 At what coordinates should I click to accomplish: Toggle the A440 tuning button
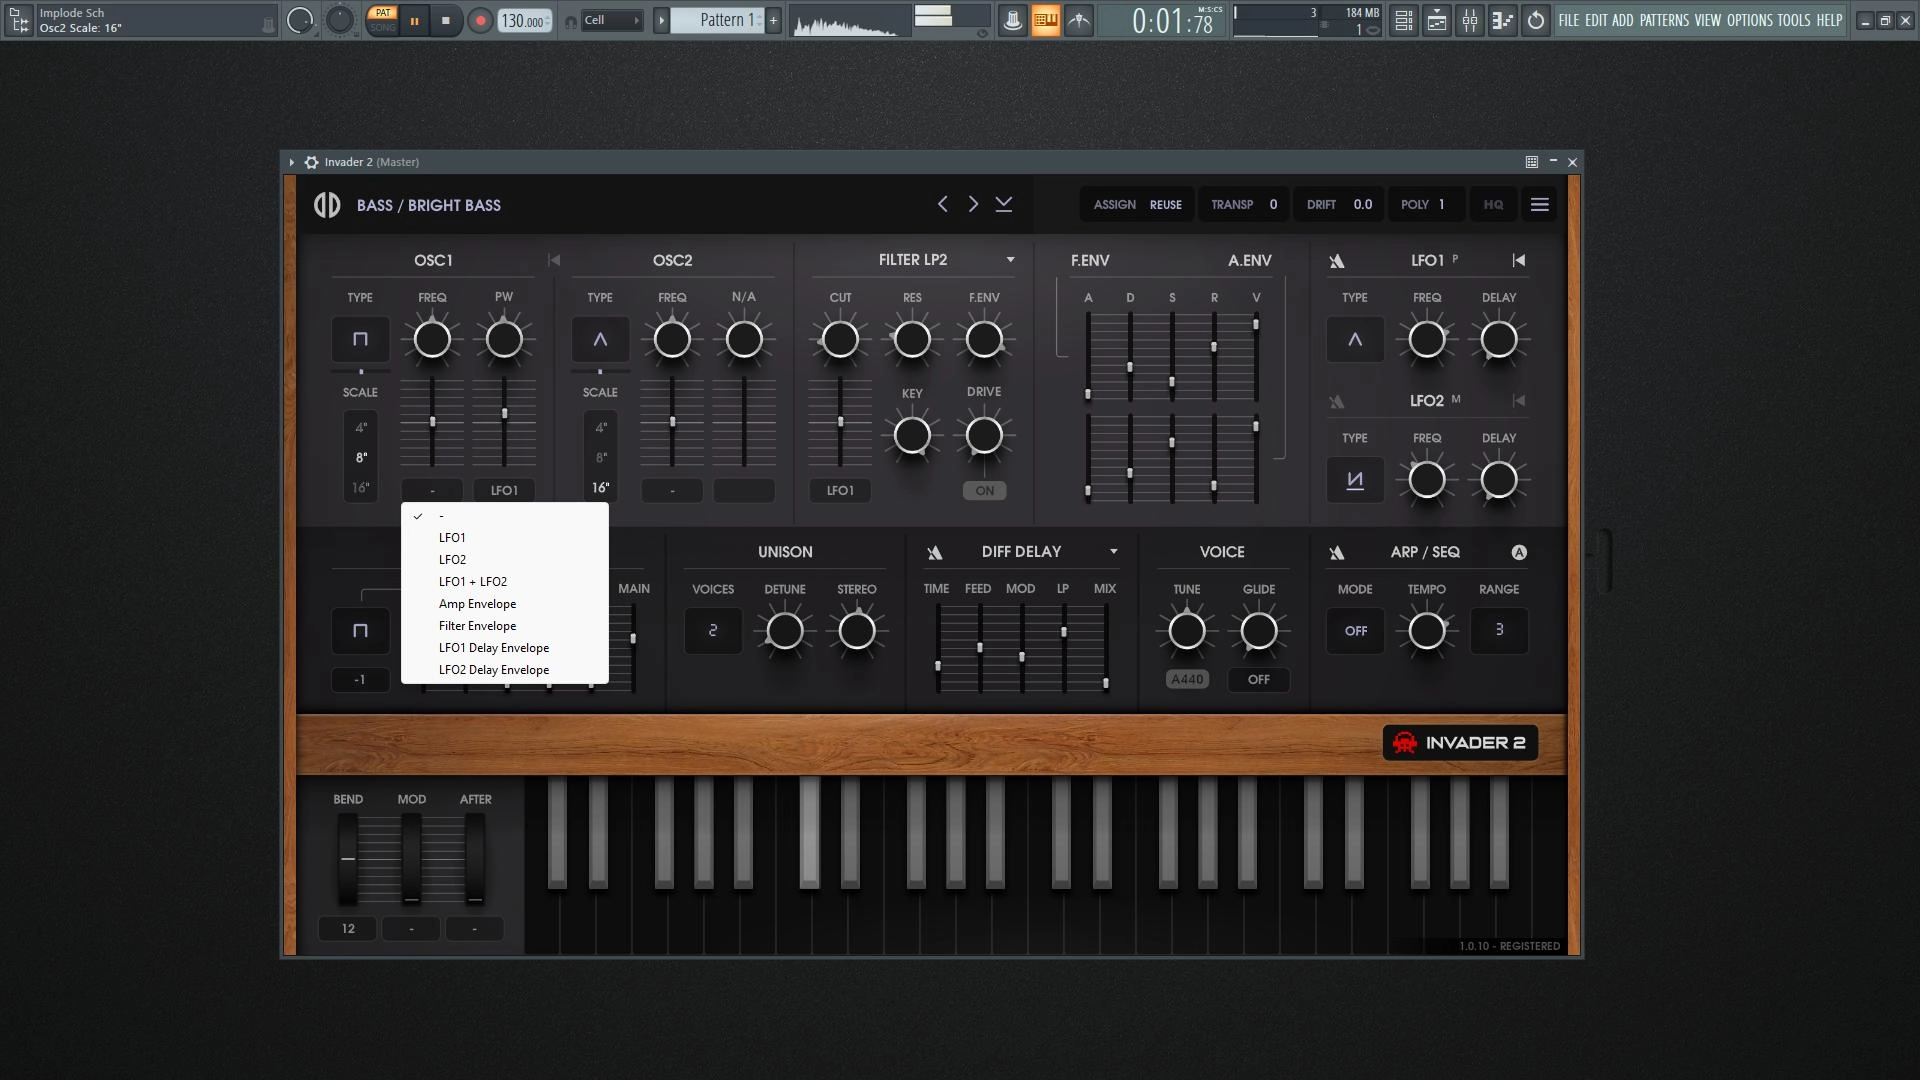point(1187,680)
